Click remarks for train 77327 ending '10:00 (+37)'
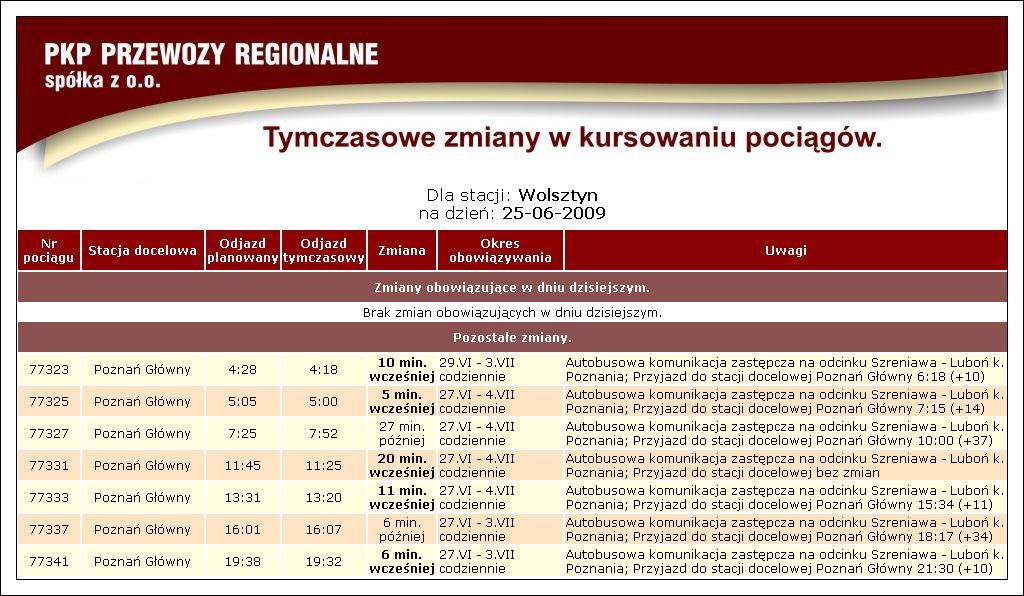This screenshot has height=596, width=1024. [x=785, y=433]
